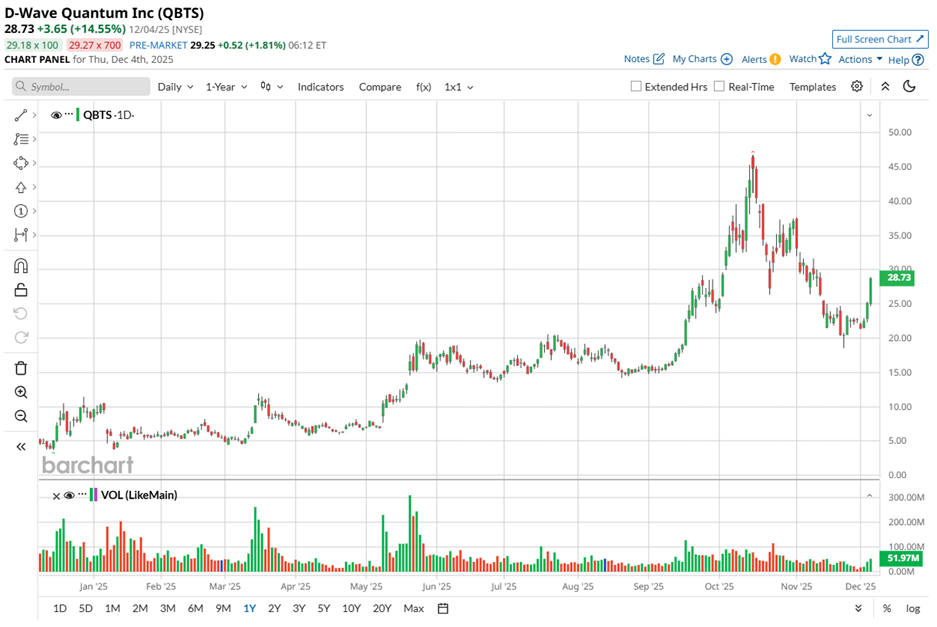Choose the shapes drawing tool

[x=21, y=163]
